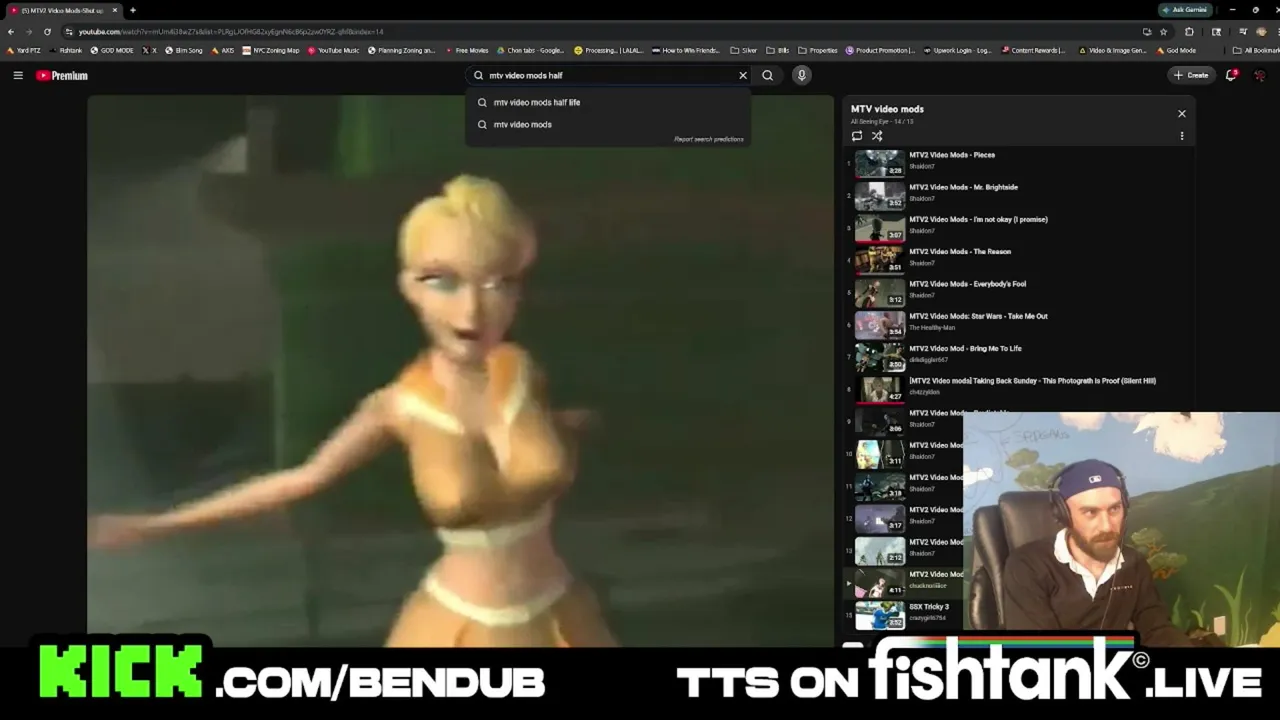Open Bills bookmarks folder
Image resolution: width=1280 pixels, height=720 pixels.
pos(778,50)
